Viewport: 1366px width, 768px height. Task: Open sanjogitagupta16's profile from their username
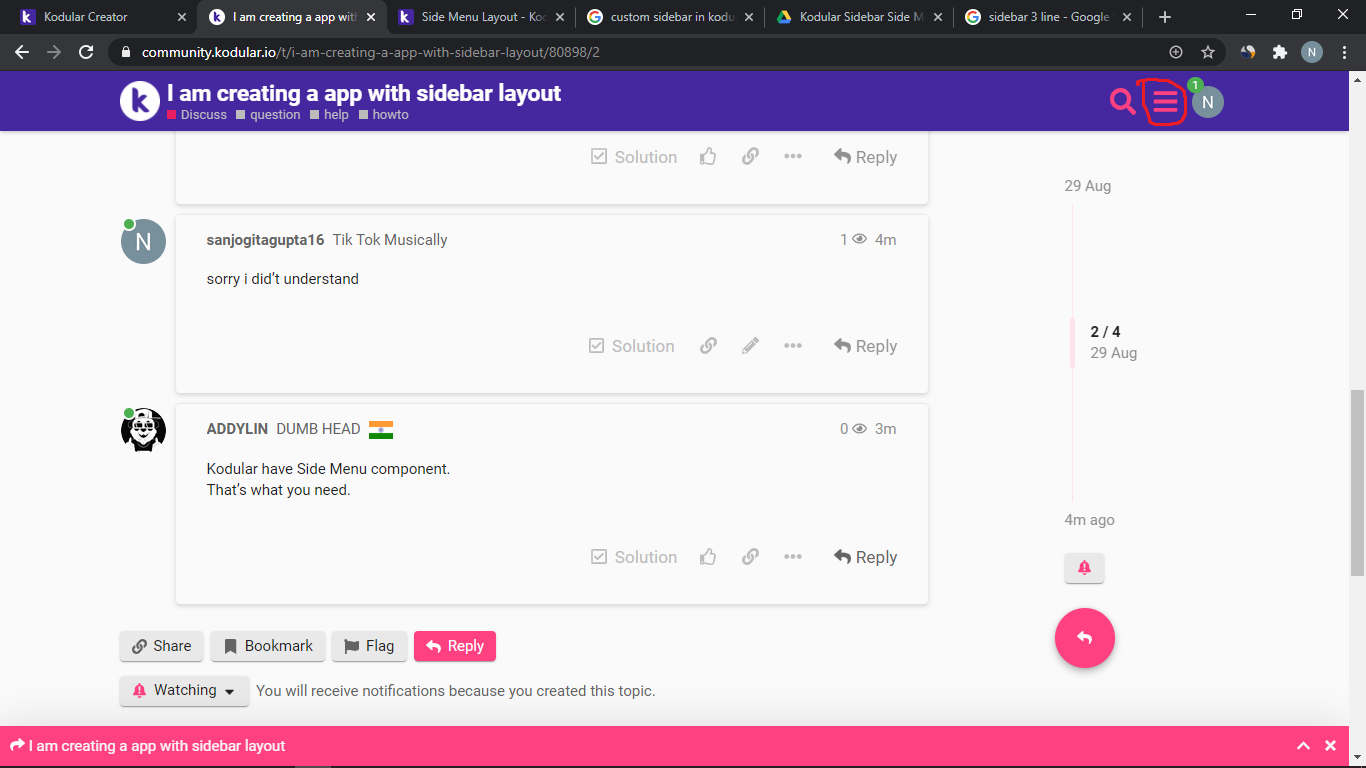pos(264,240)
